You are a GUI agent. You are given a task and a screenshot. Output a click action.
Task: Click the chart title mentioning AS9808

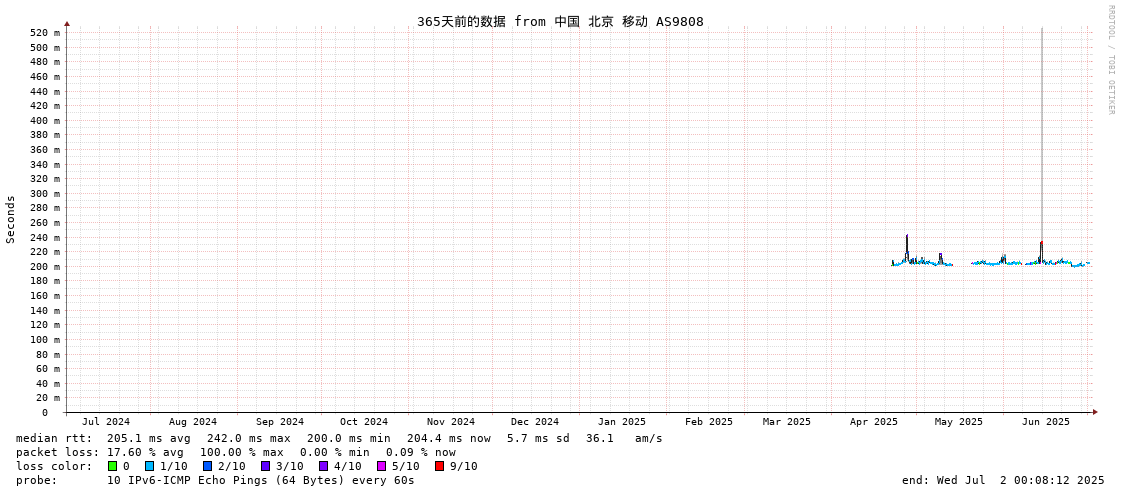point(560,21)
